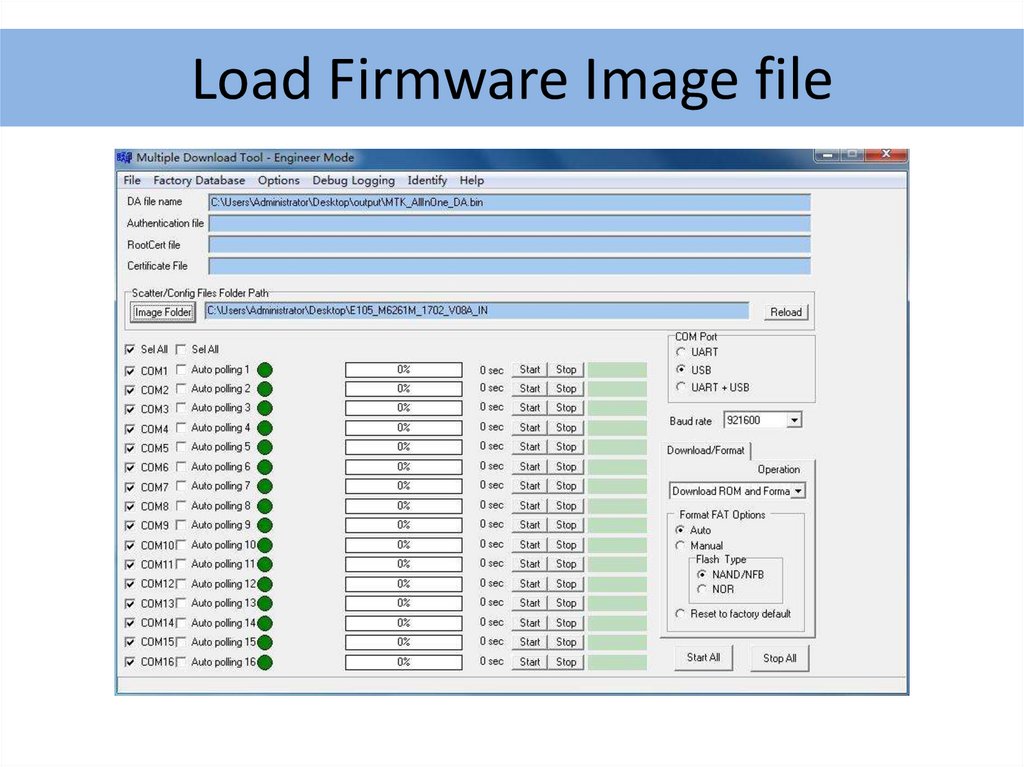The height and width of the screenshot is (767, 1024).
Task: Click Start button for COM1 row
Action: tap(530, 369)
